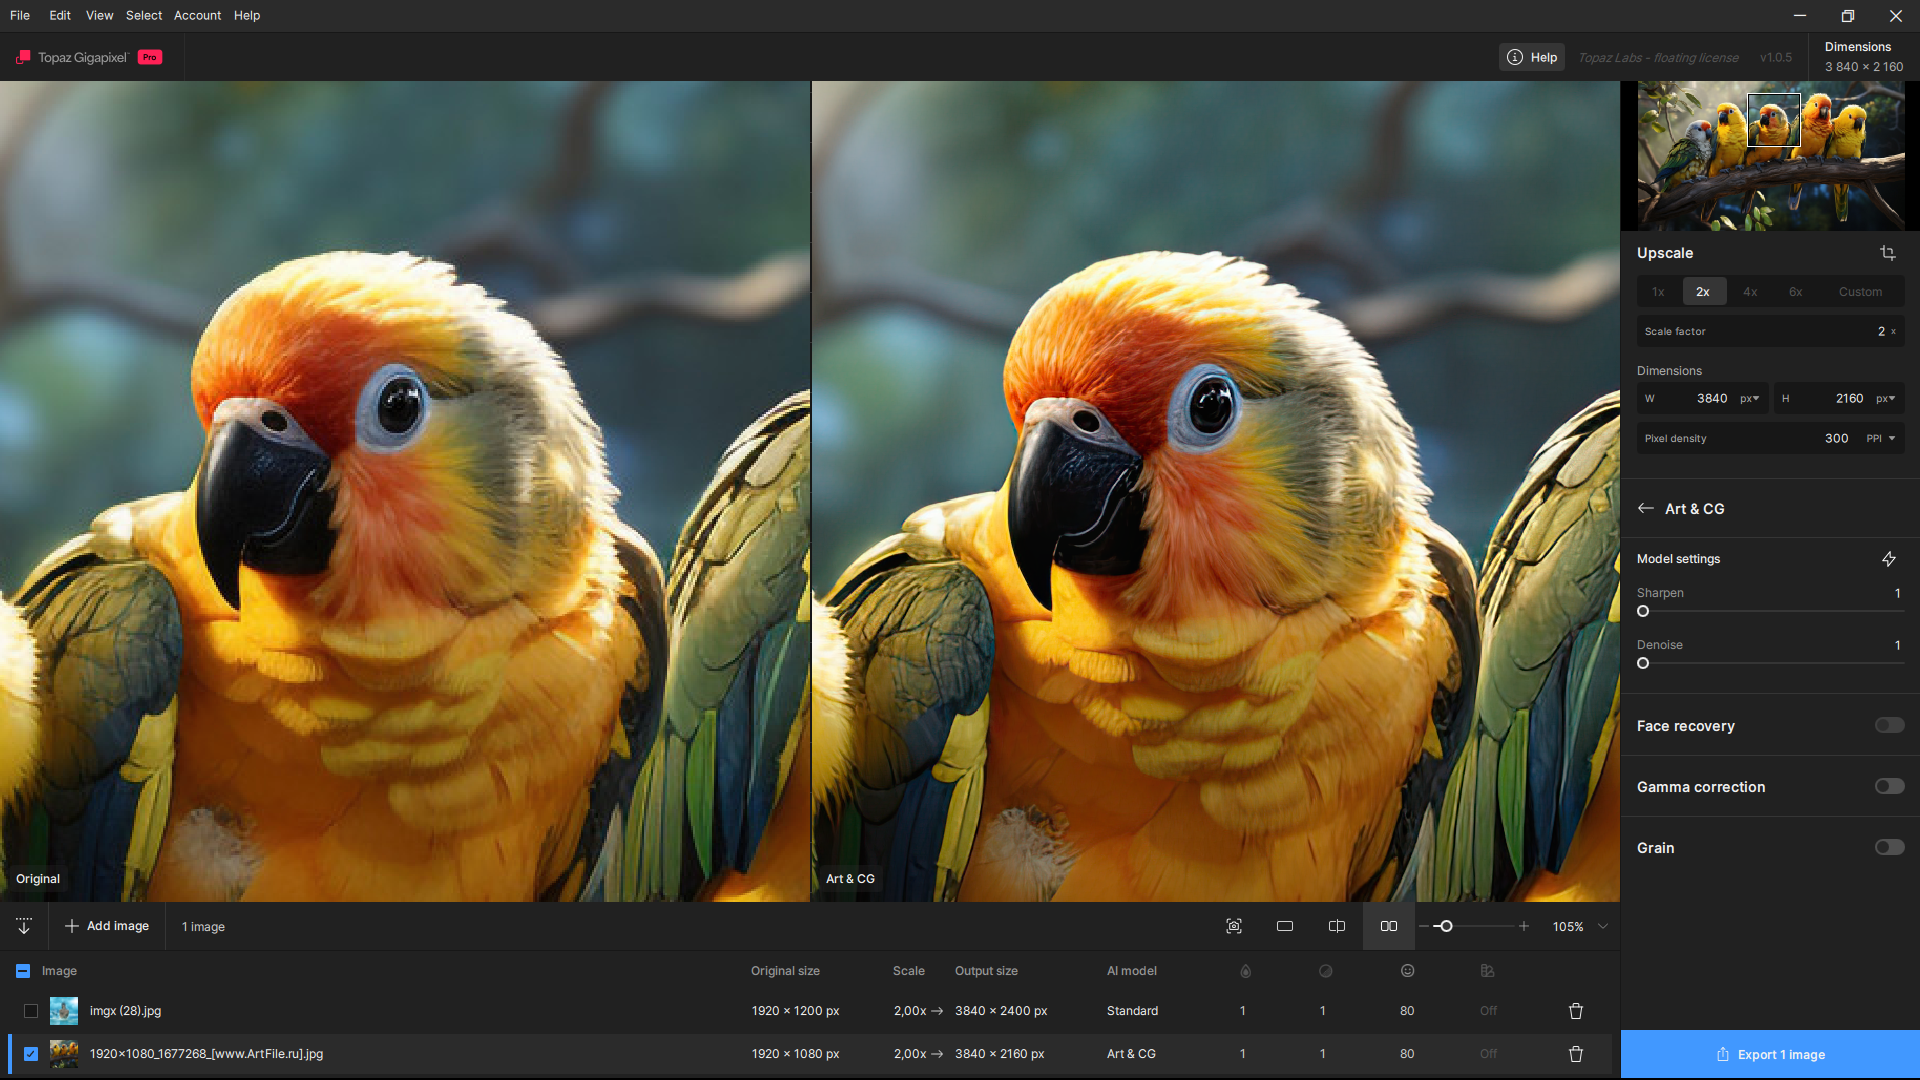The width and height of the screenshot is (1920, 1080).
Task: Select the split slider view mode
Action: pyautogui.click(x=1337, y=926)
